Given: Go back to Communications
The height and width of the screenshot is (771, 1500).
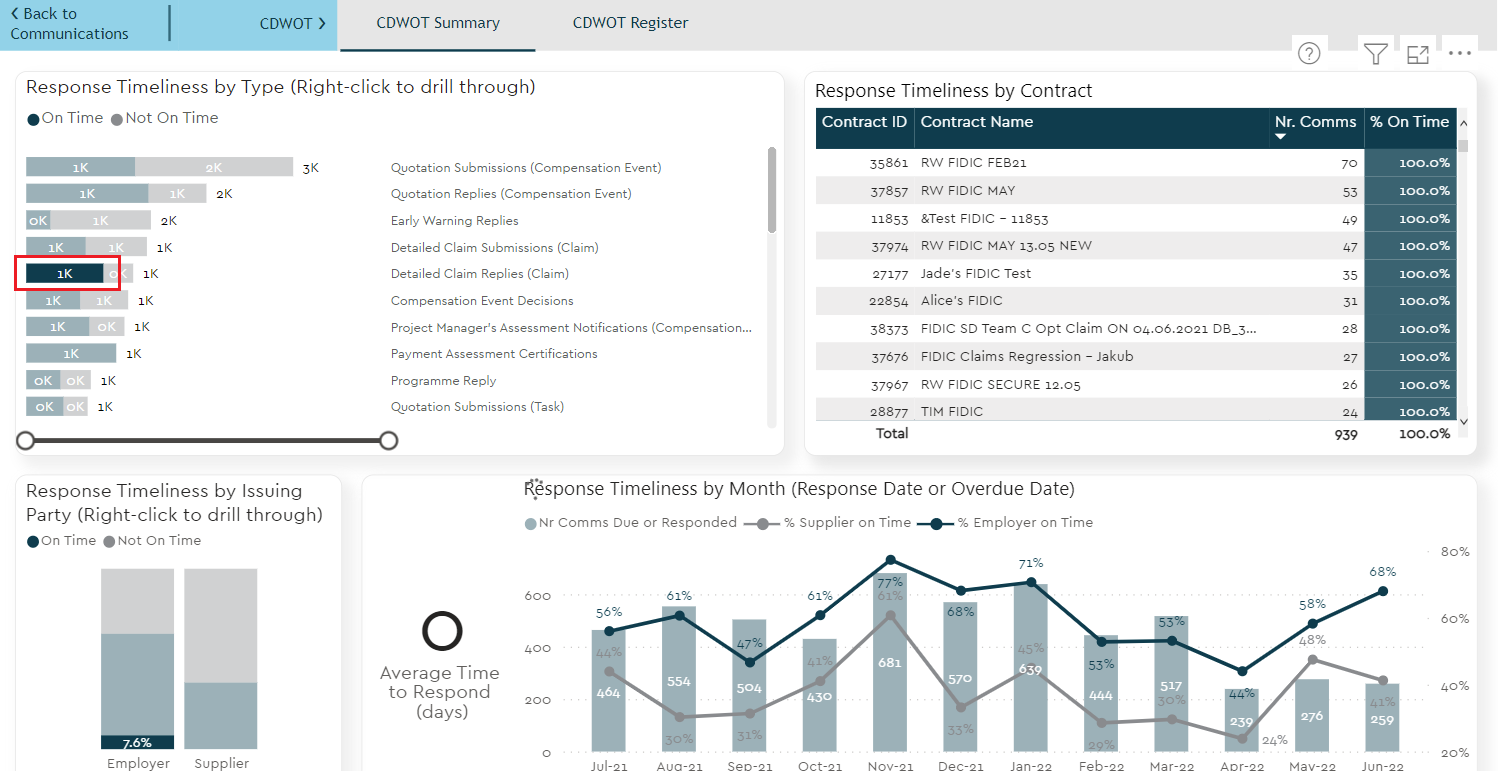Looking at the screenshot, I should (69, 24).
